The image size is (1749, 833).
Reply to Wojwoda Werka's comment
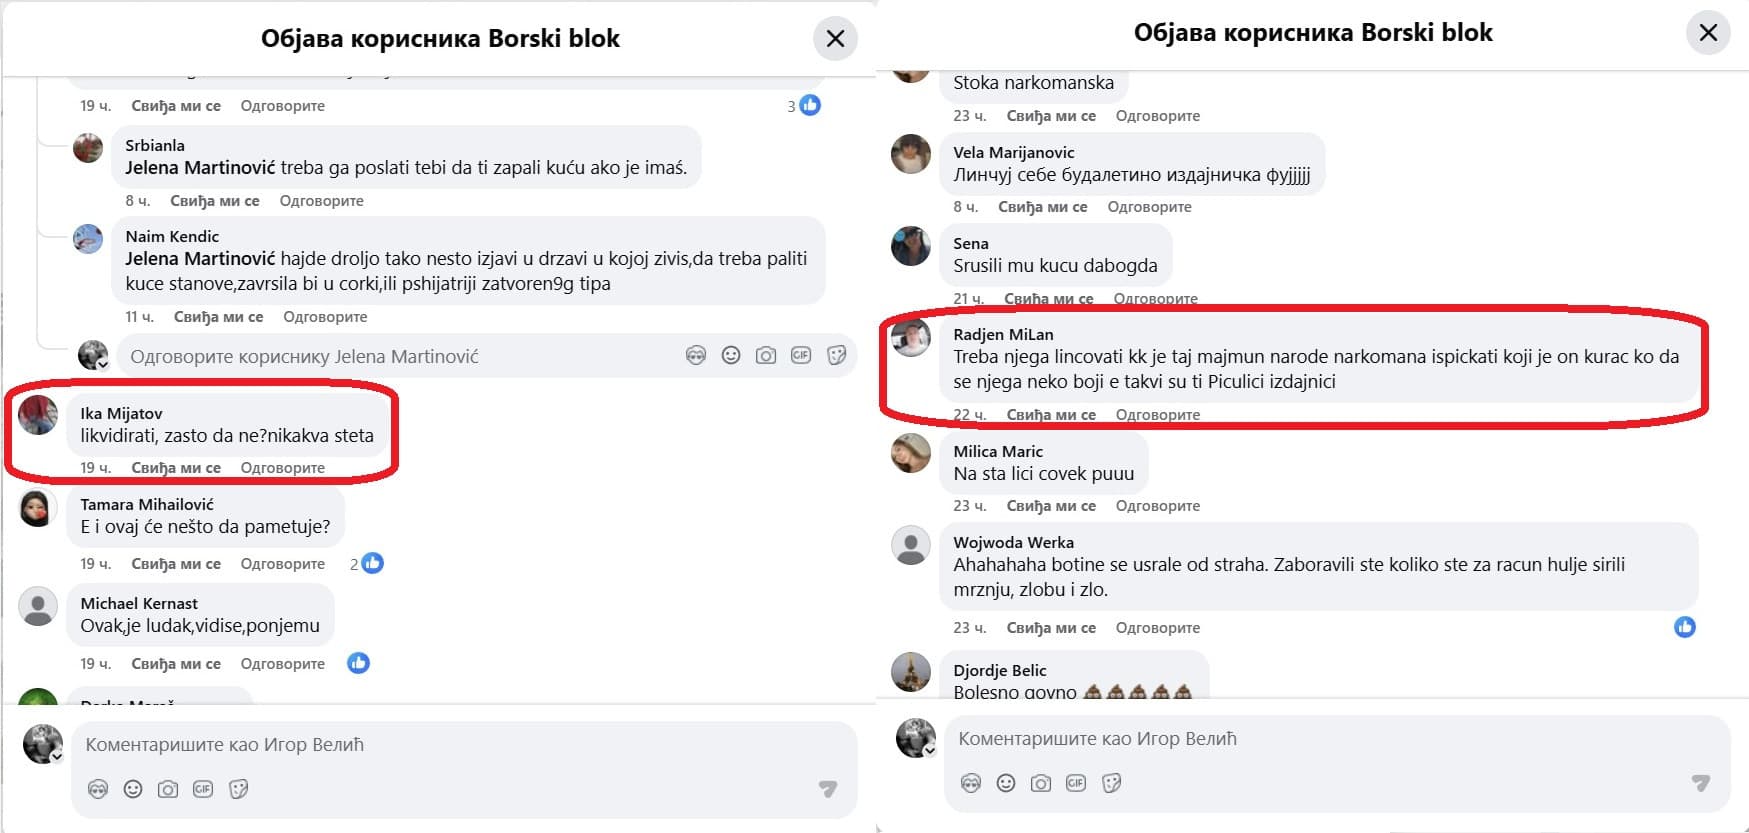(x=1158, y=627)
